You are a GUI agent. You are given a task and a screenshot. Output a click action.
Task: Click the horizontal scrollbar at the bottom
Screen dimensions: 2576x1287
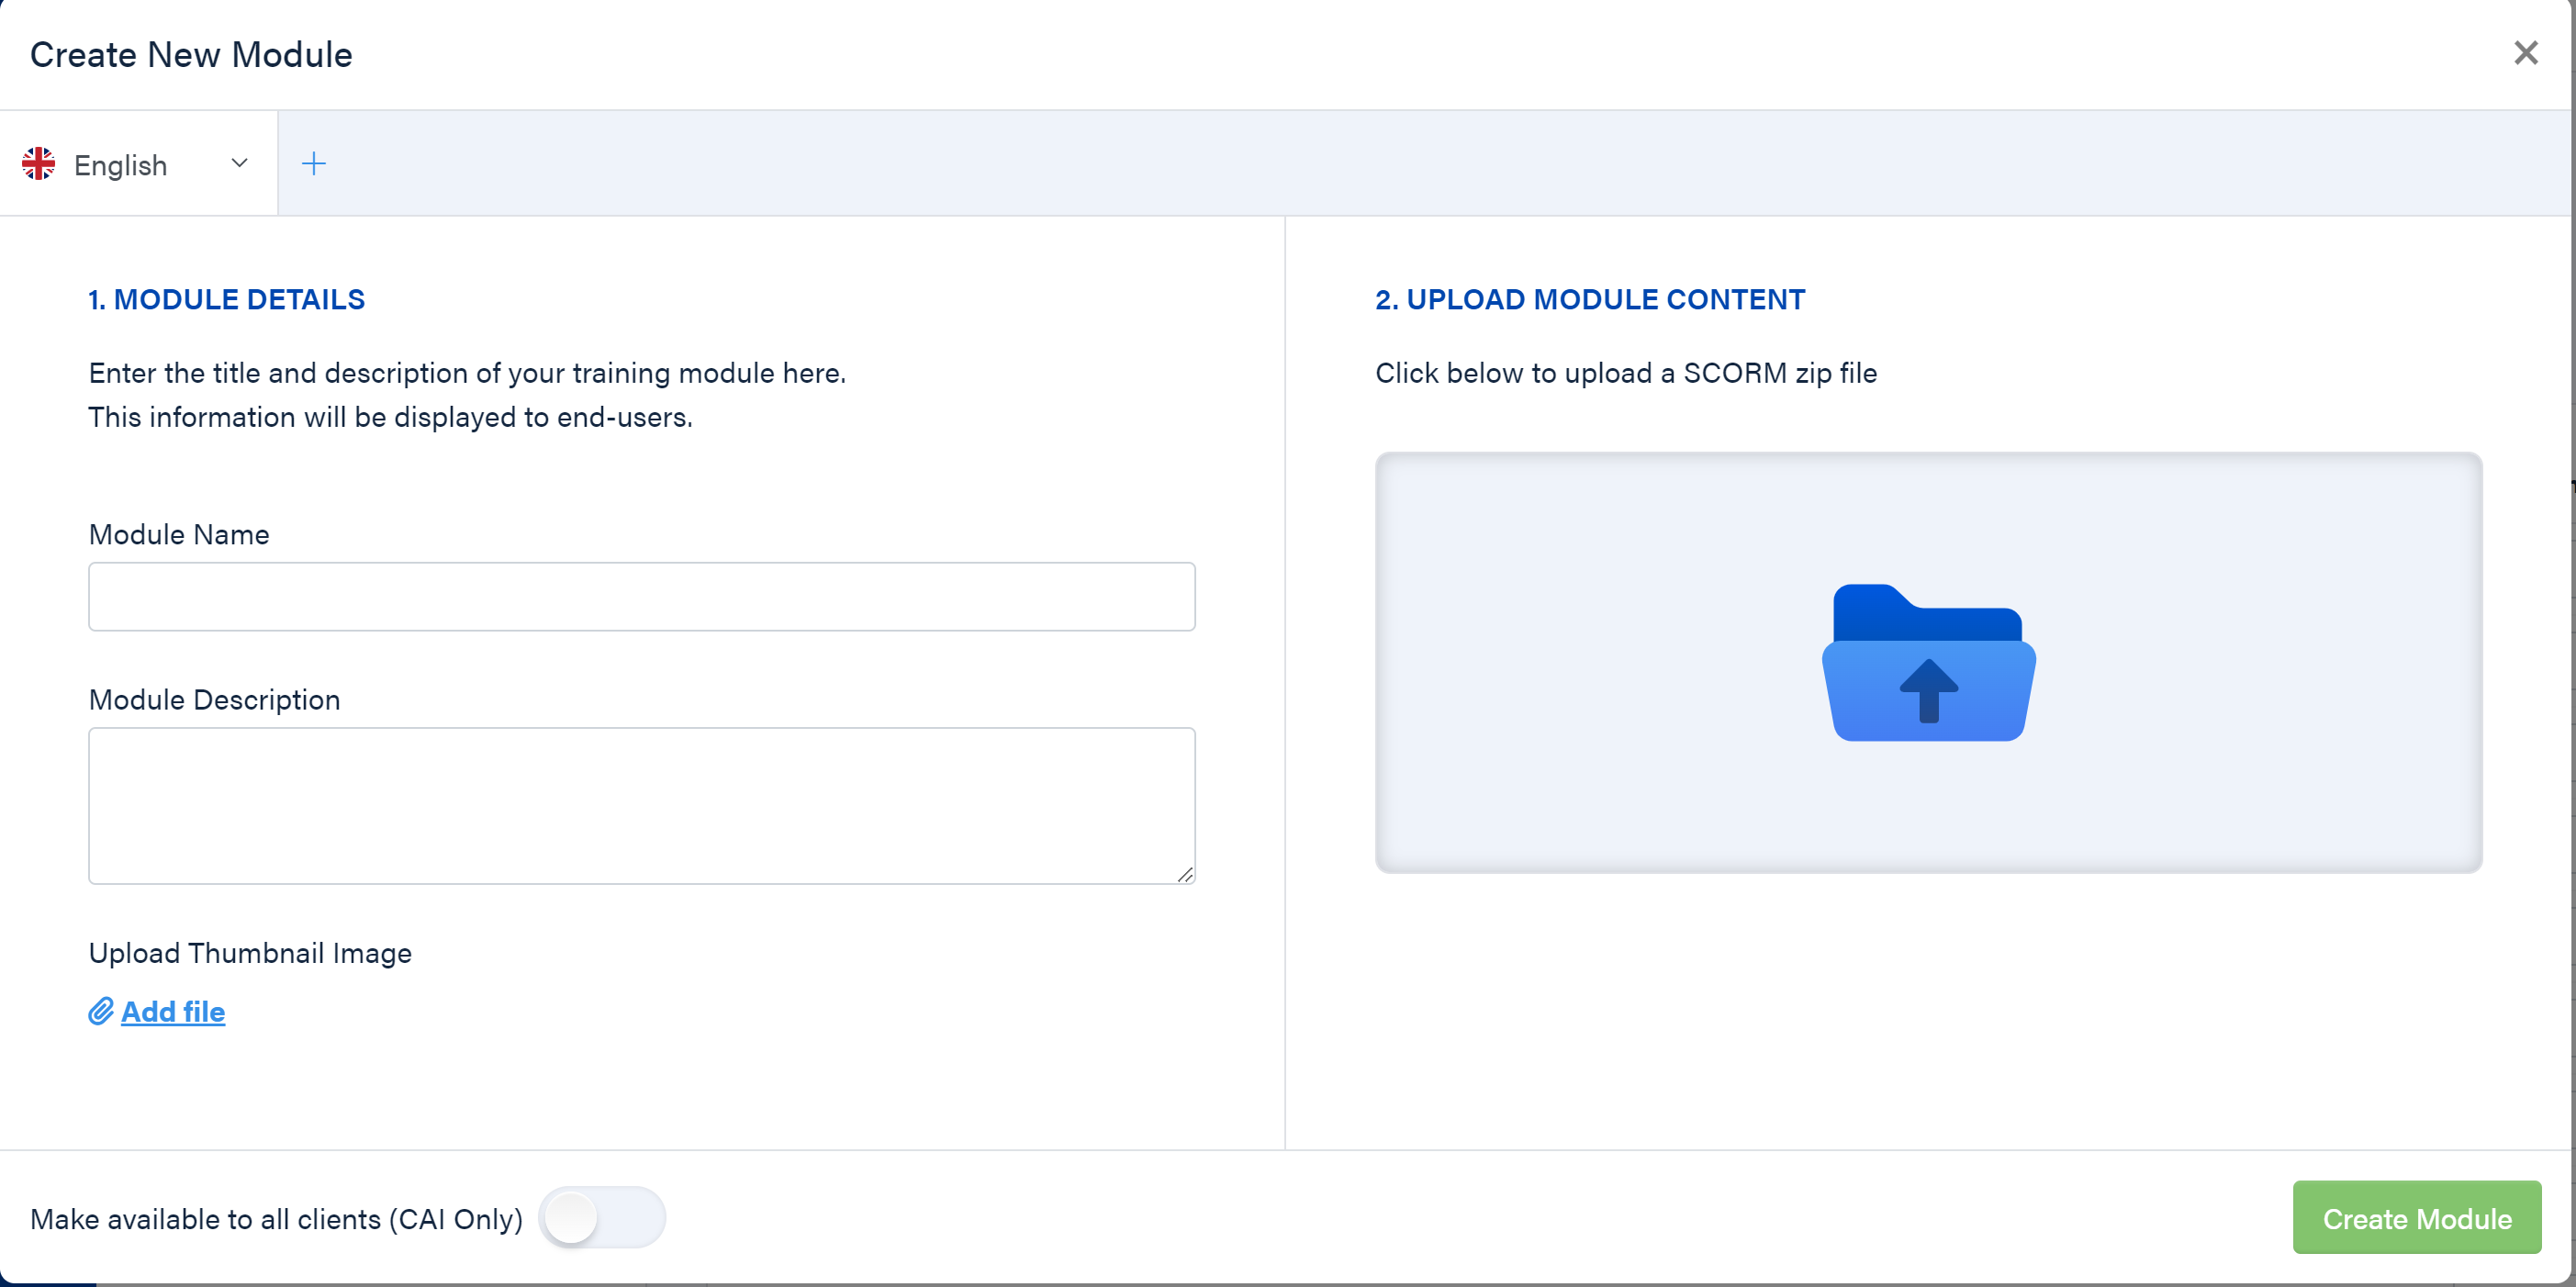coord(1288,1281)
